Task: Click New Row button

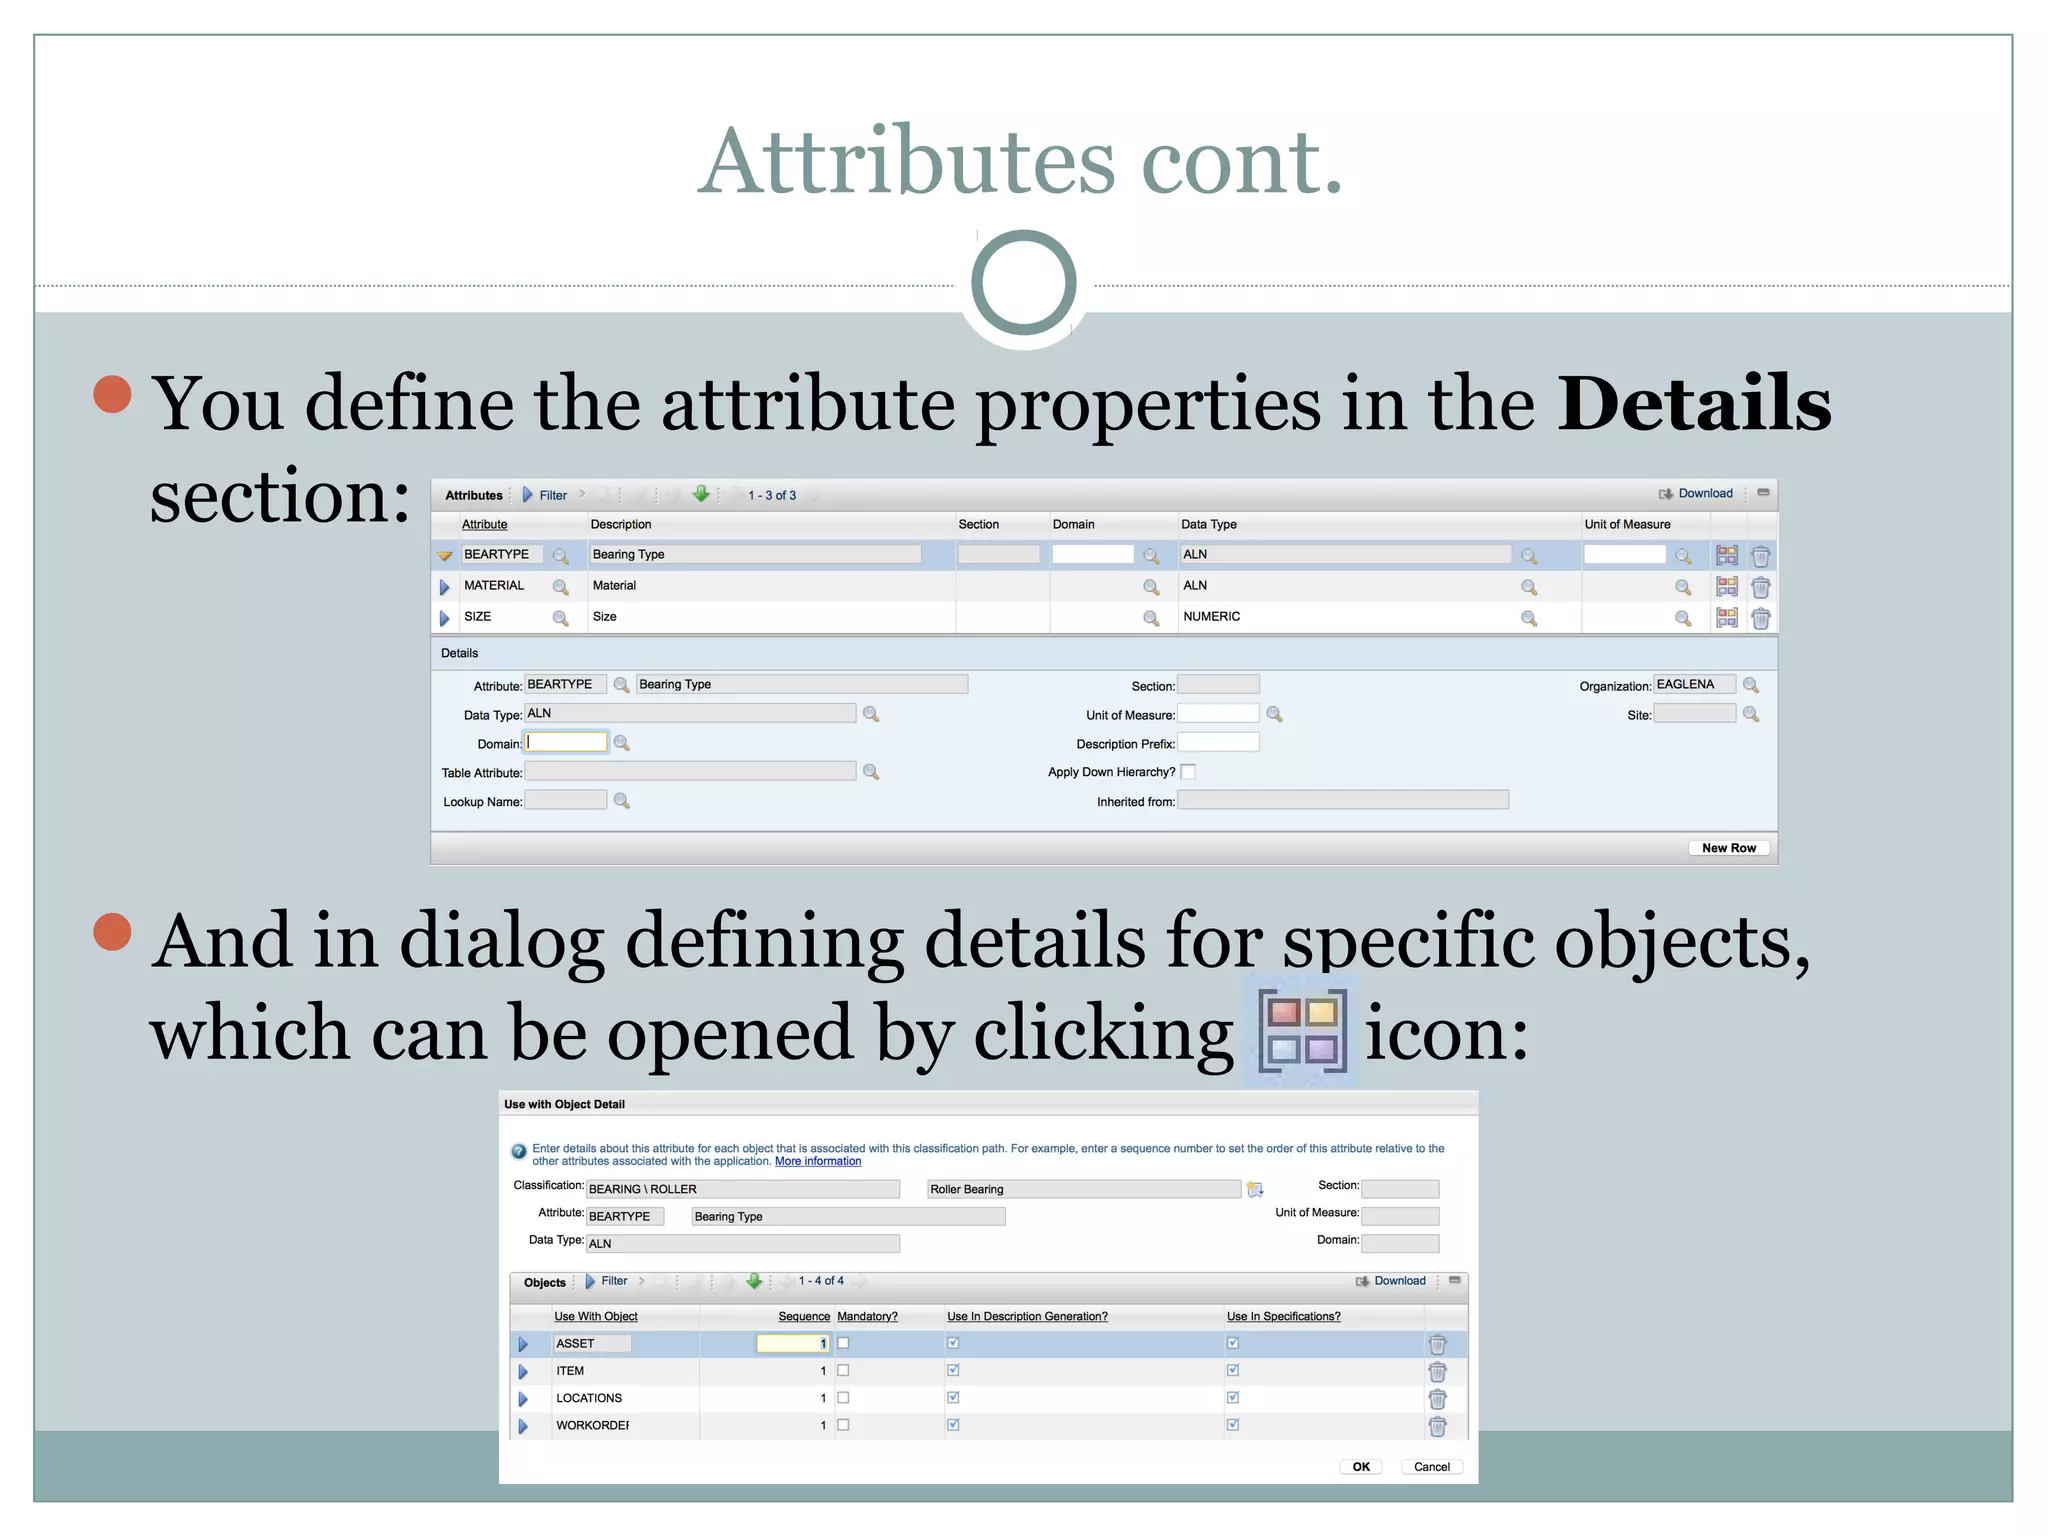Action: pyautogui.click(x=1729, y=848)
